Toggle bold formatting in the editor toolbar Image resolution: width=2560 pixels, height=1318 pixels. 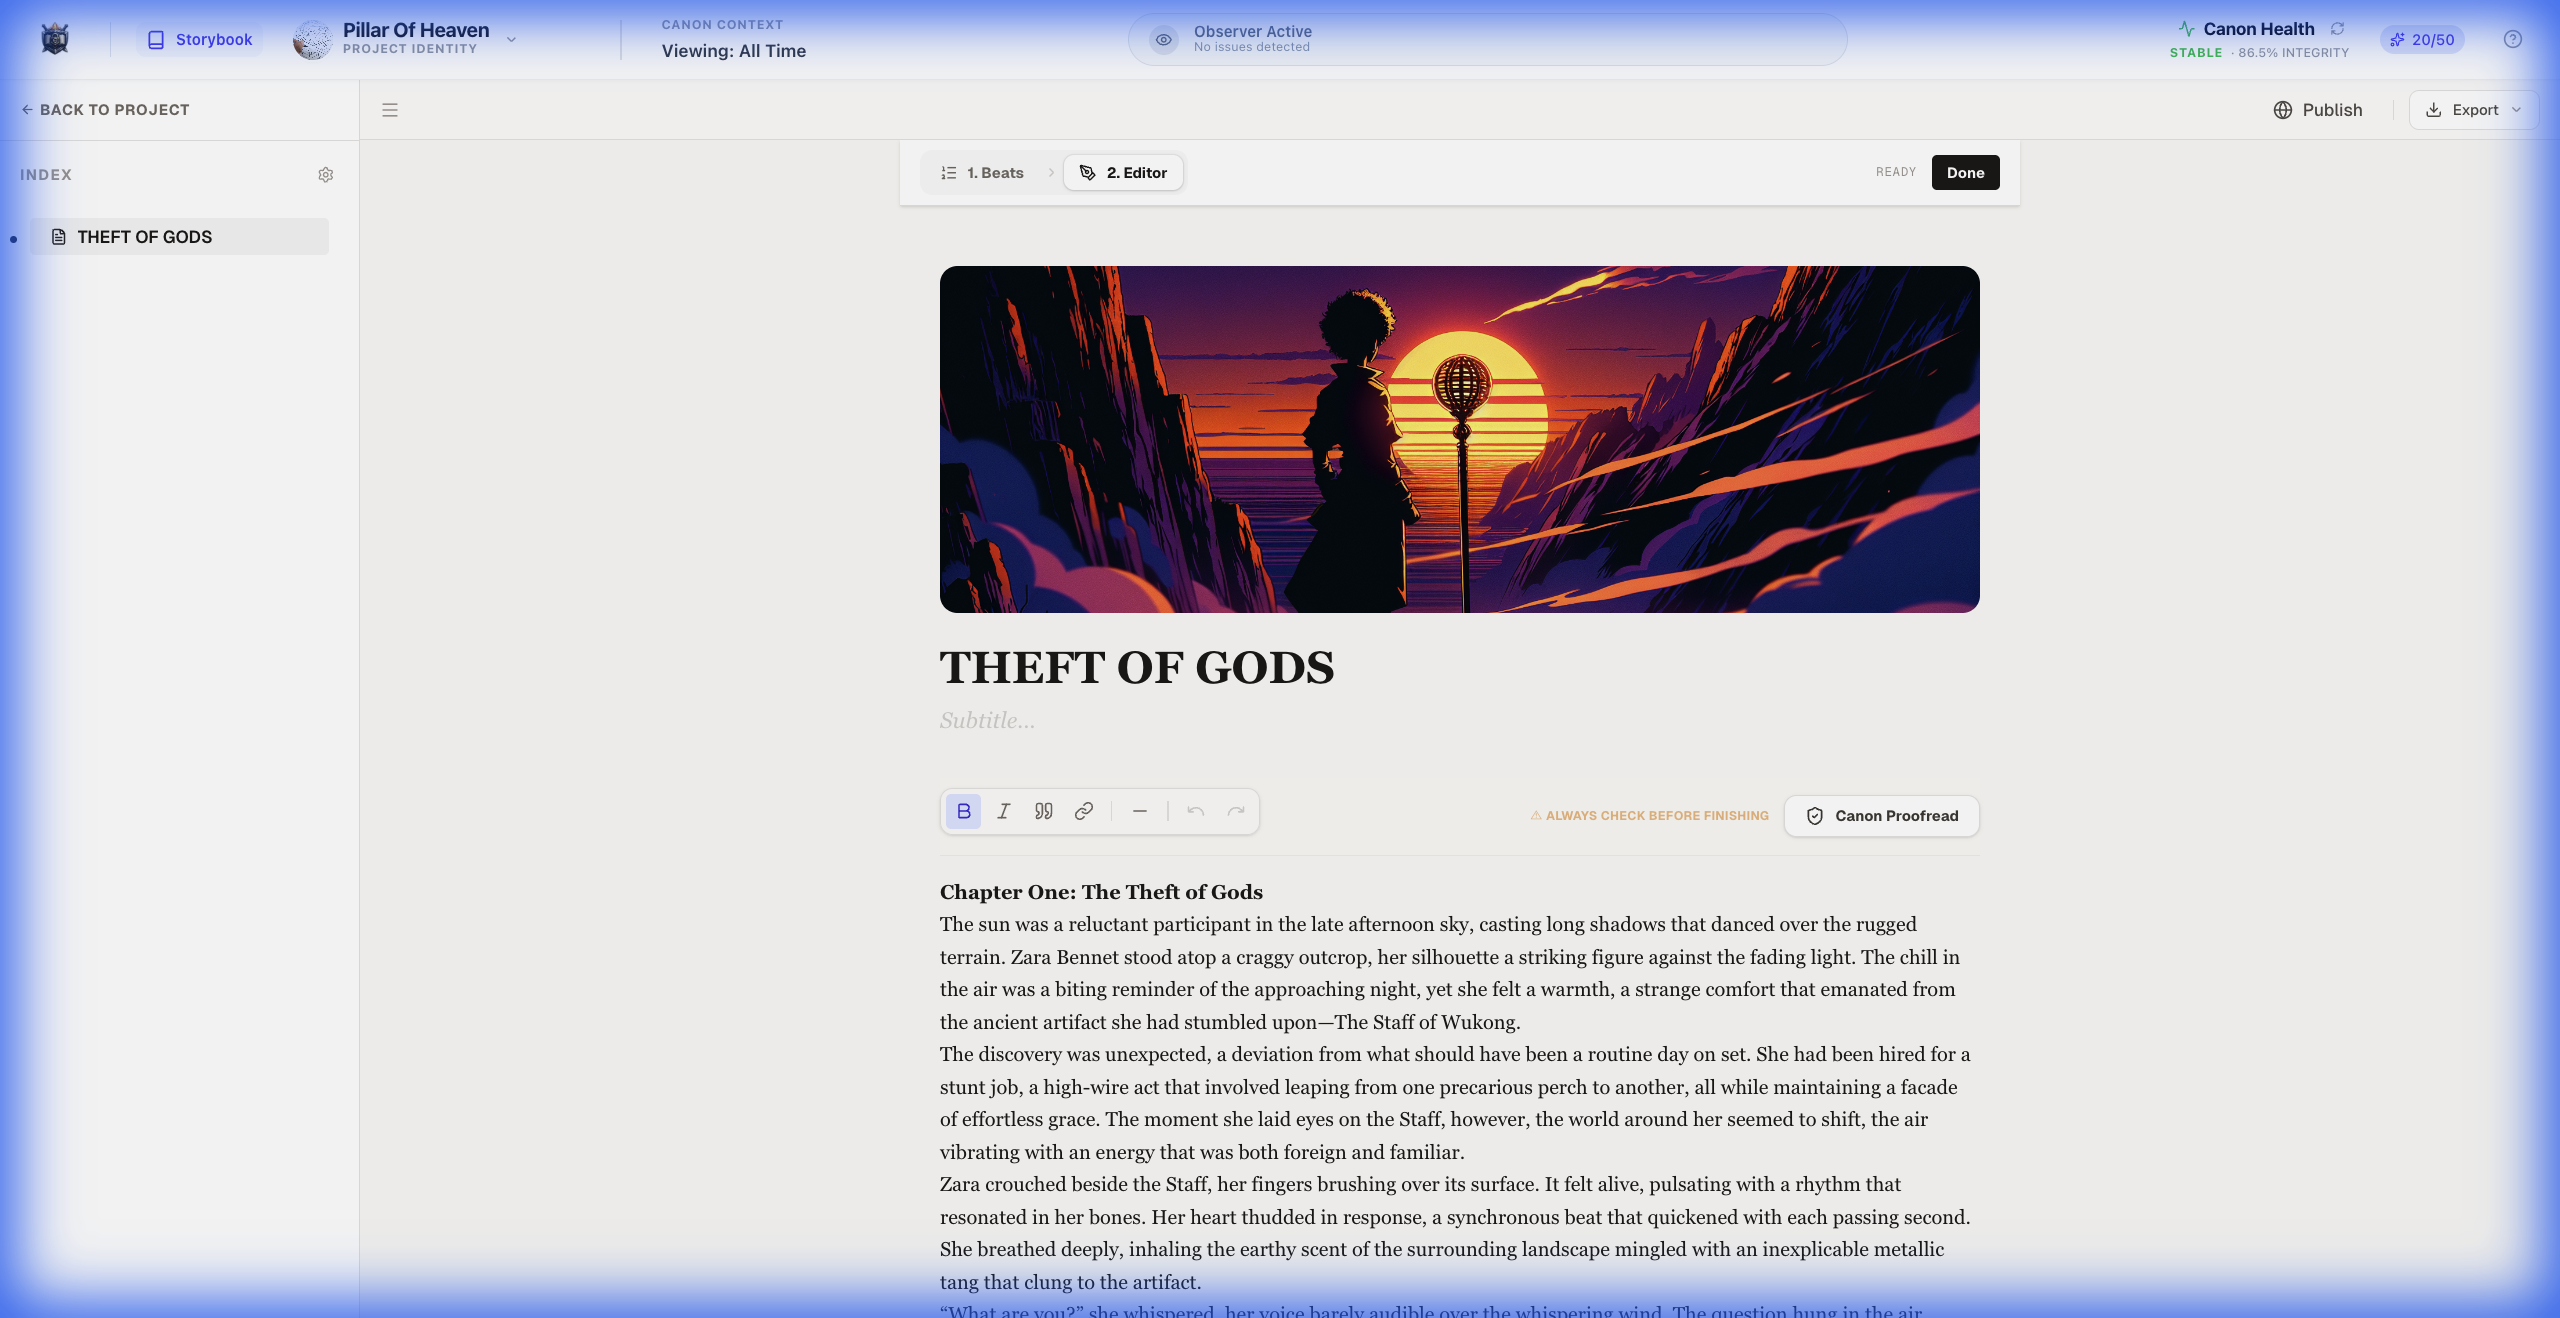[962, 812]
